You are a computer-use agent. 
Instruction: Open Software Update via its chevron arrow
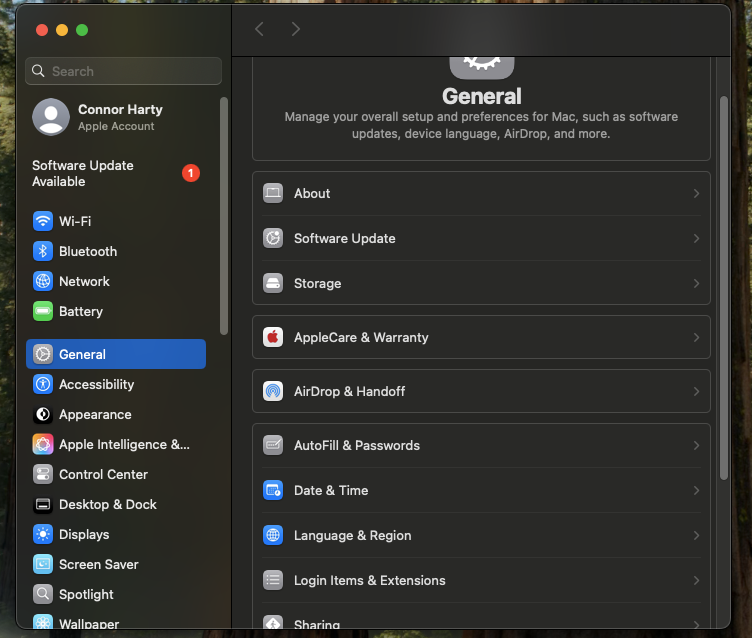coord(696,238)
